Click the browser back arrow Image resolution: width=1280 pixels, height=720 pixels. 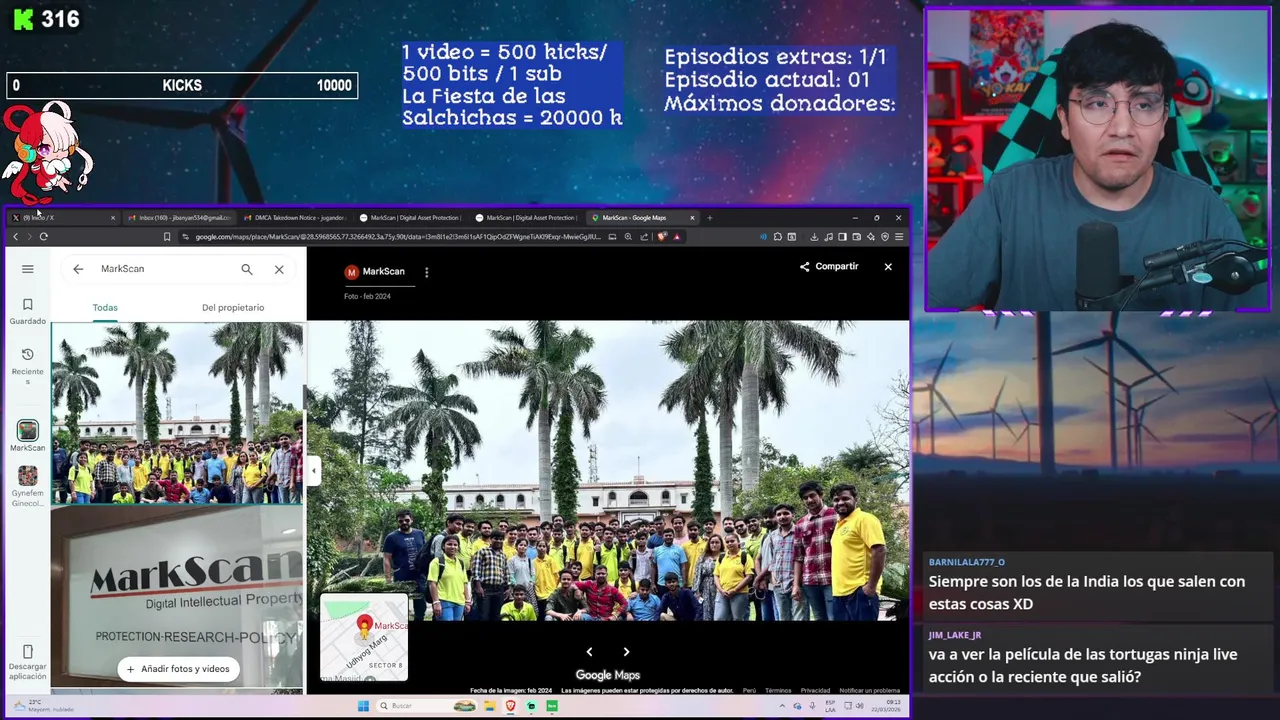click(x=15, y=237)
